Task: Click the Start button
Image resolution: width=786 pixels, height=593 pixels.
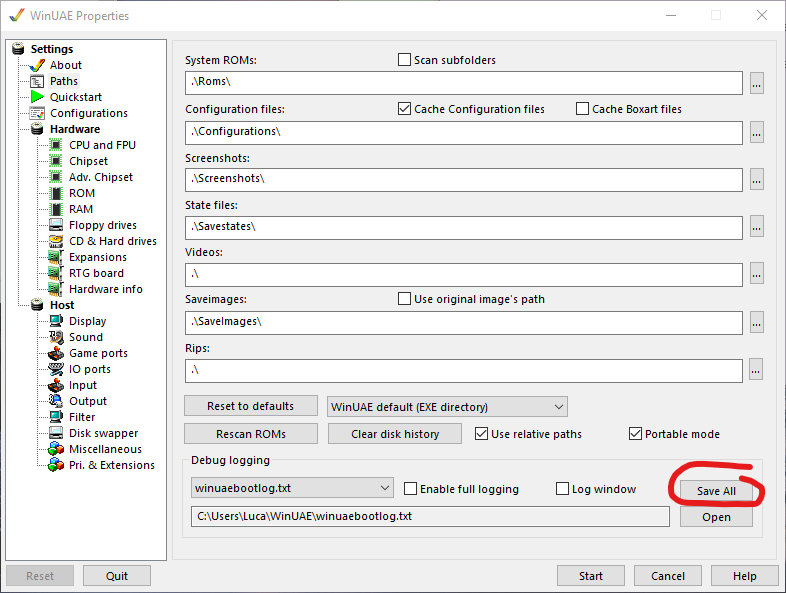Action: 591,576
